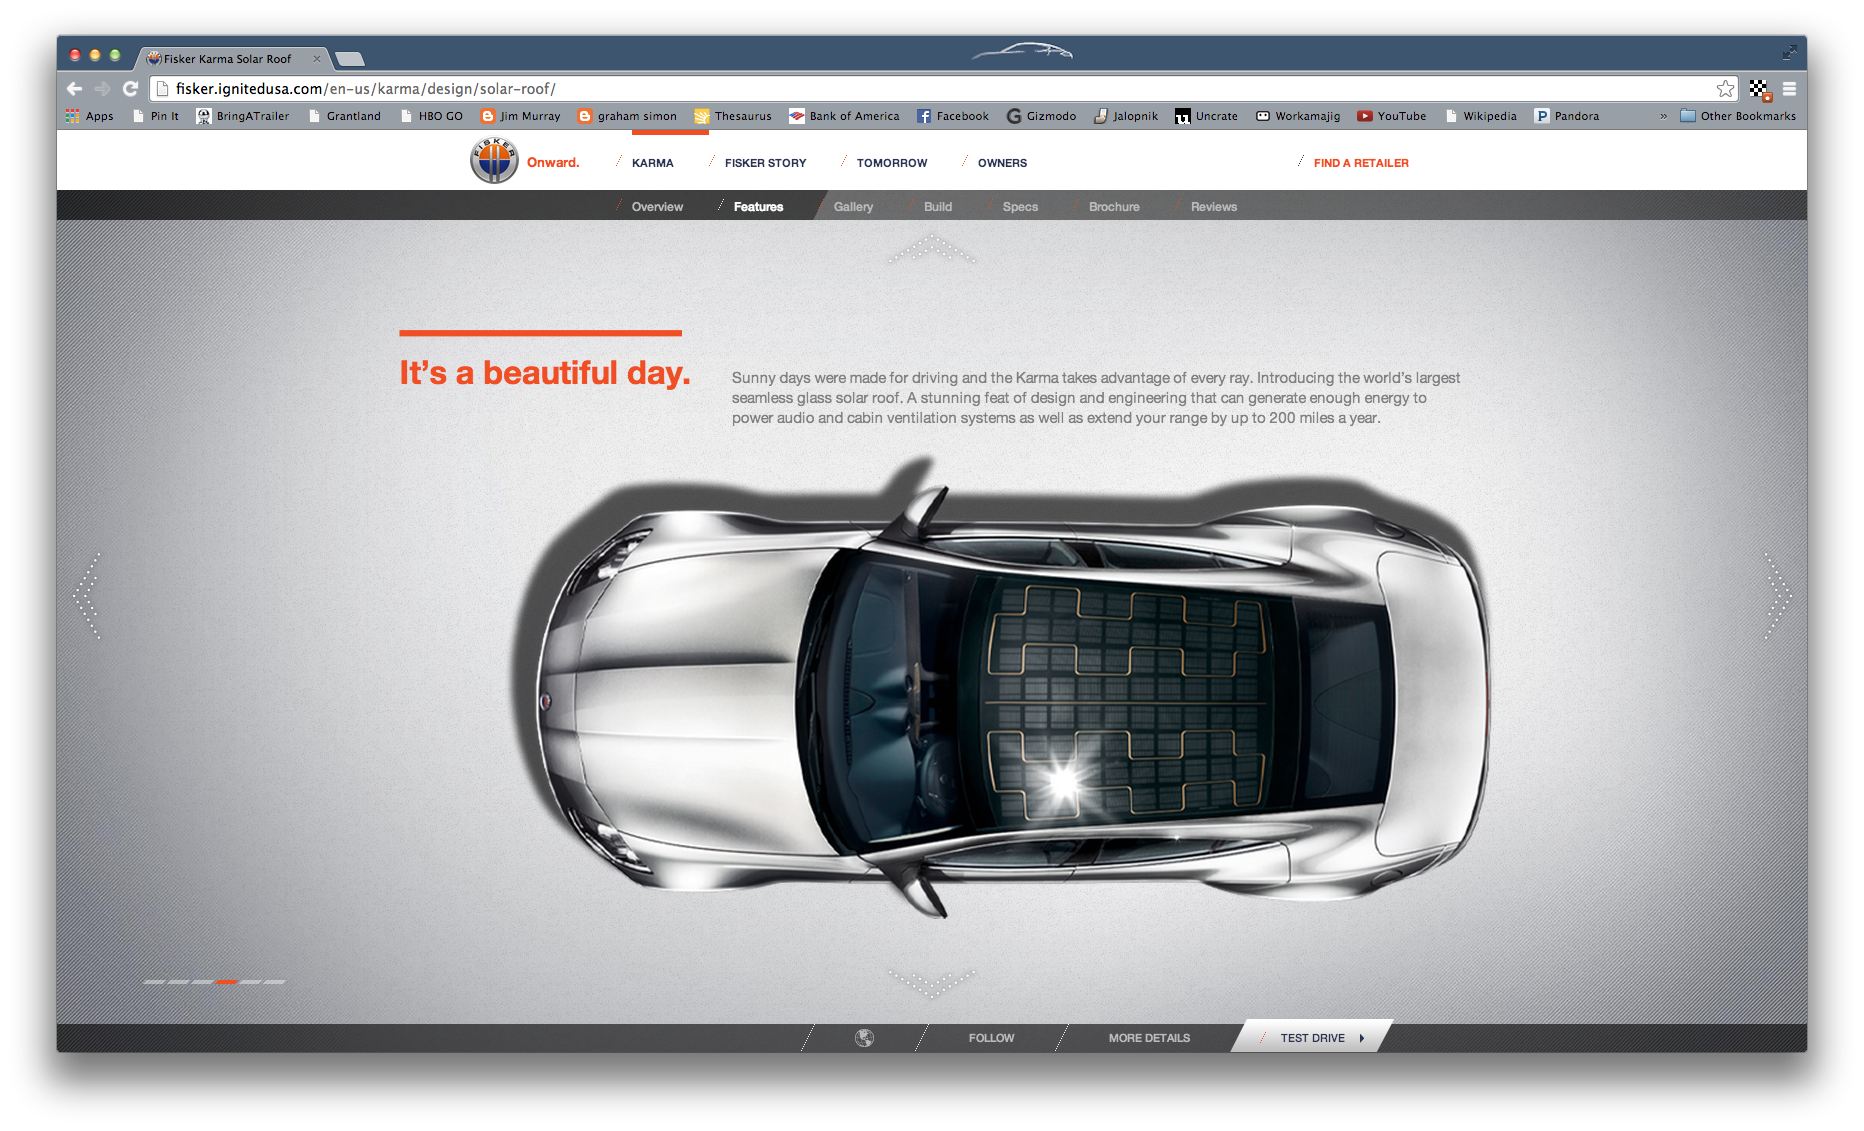Select the first slide indicator dash
Image resolution: width=1864 pixels, height=1131 pixels.
click(154, 982)
